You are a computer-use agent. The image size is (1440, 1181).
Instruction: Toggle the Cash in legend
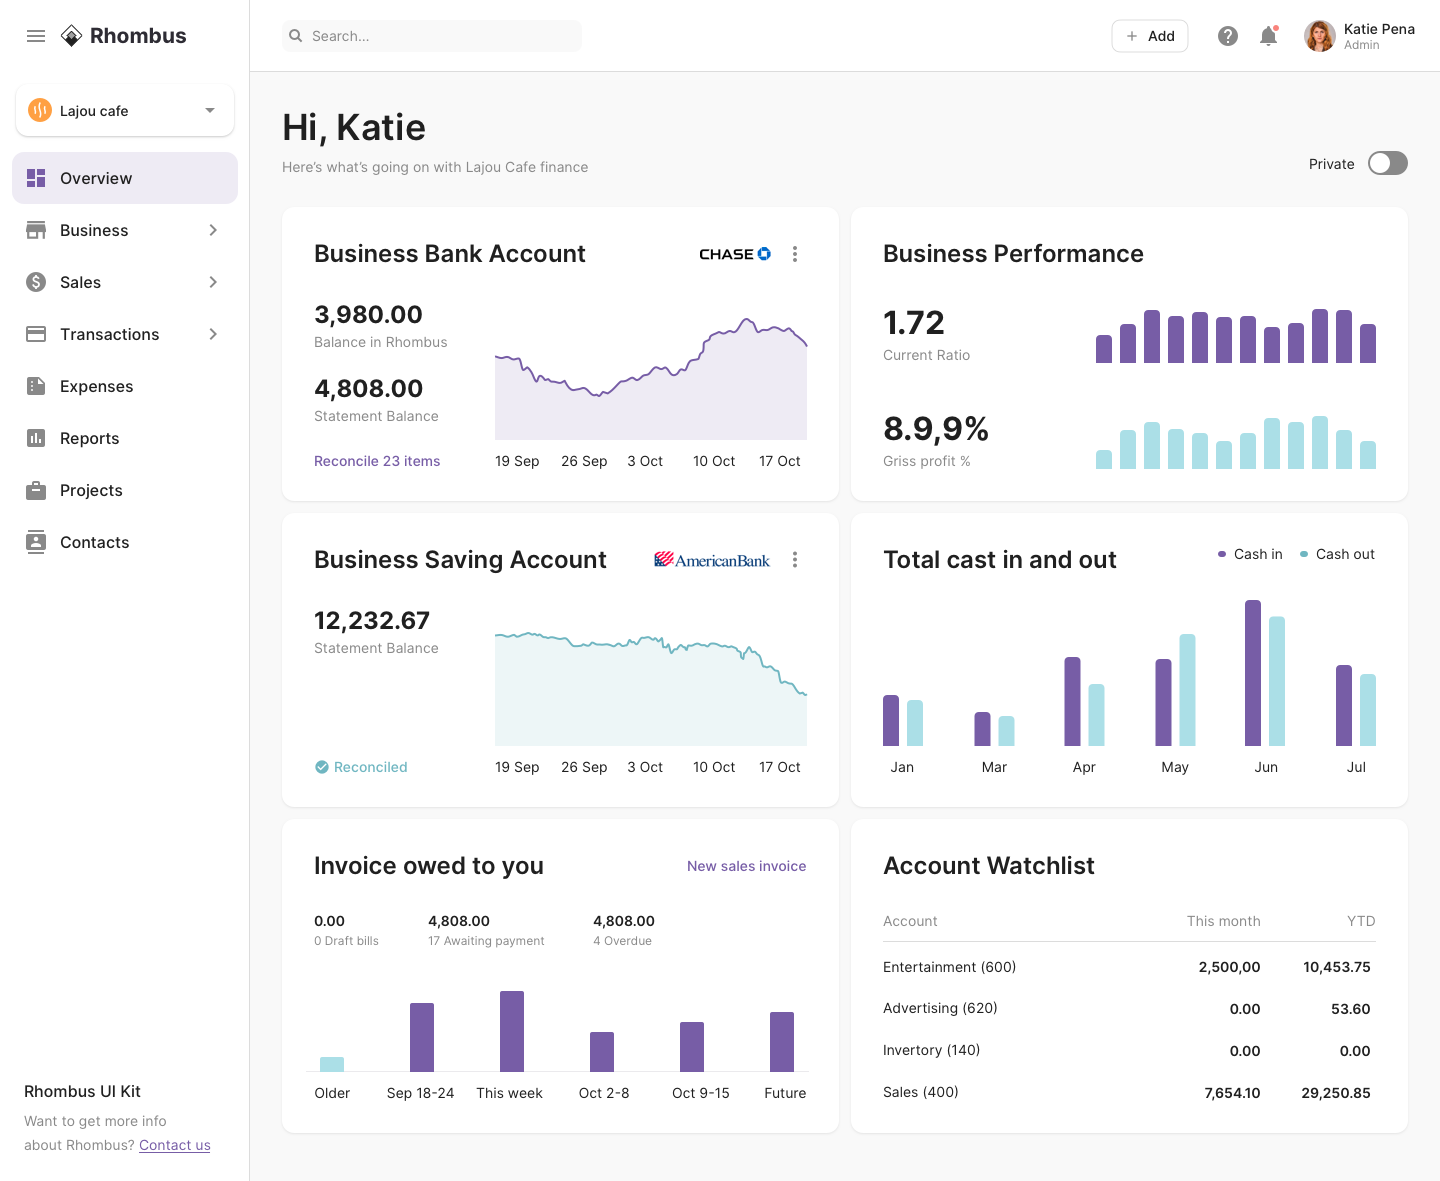[x=1250, y=554]
